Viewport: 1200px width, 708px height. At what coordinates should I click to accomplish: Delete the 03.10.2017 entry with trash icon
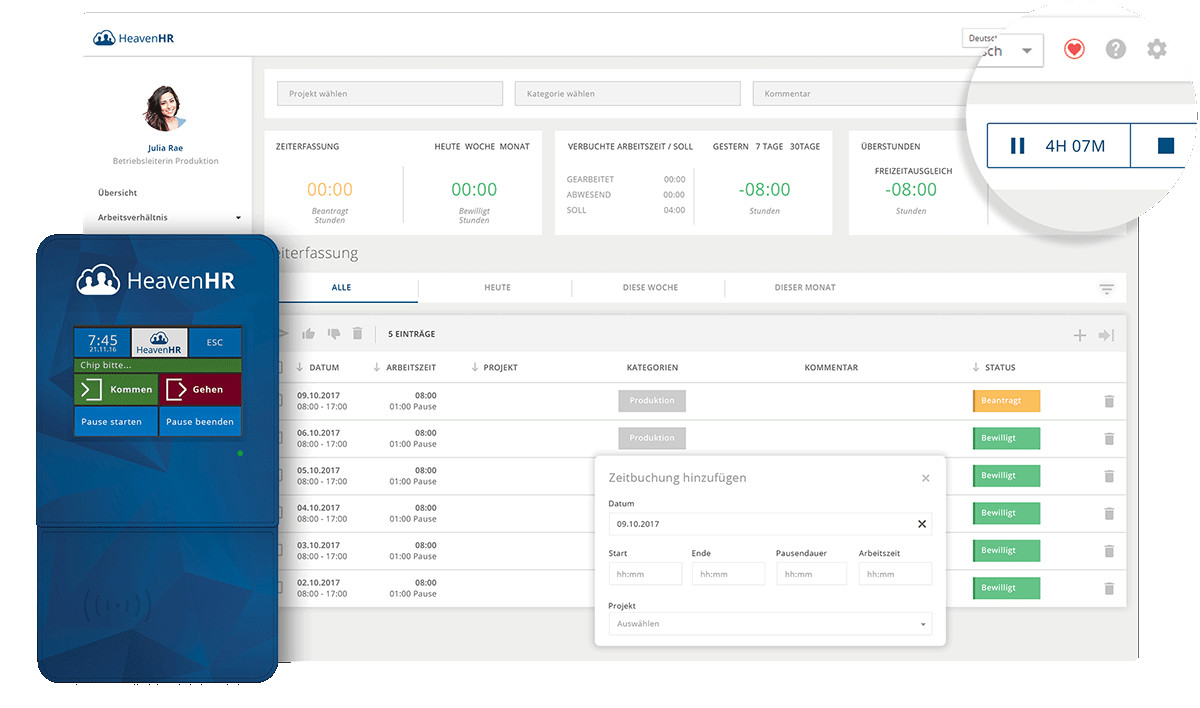(1108, 551)
